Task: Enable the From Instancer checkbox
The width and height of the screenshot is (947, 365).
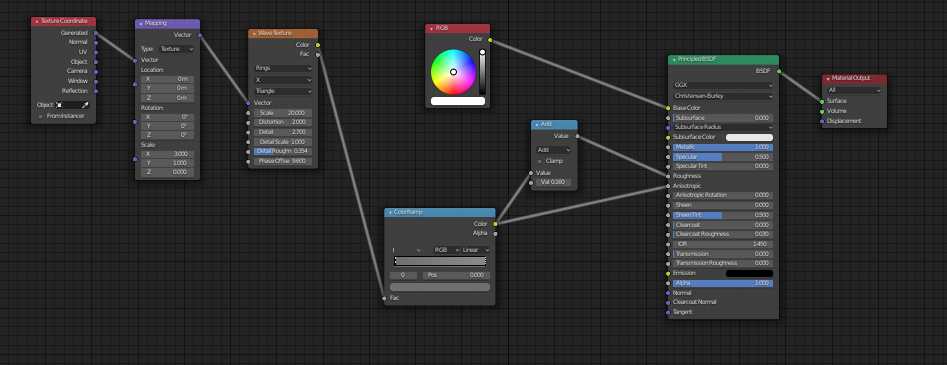Action: (x=41, y=116)
